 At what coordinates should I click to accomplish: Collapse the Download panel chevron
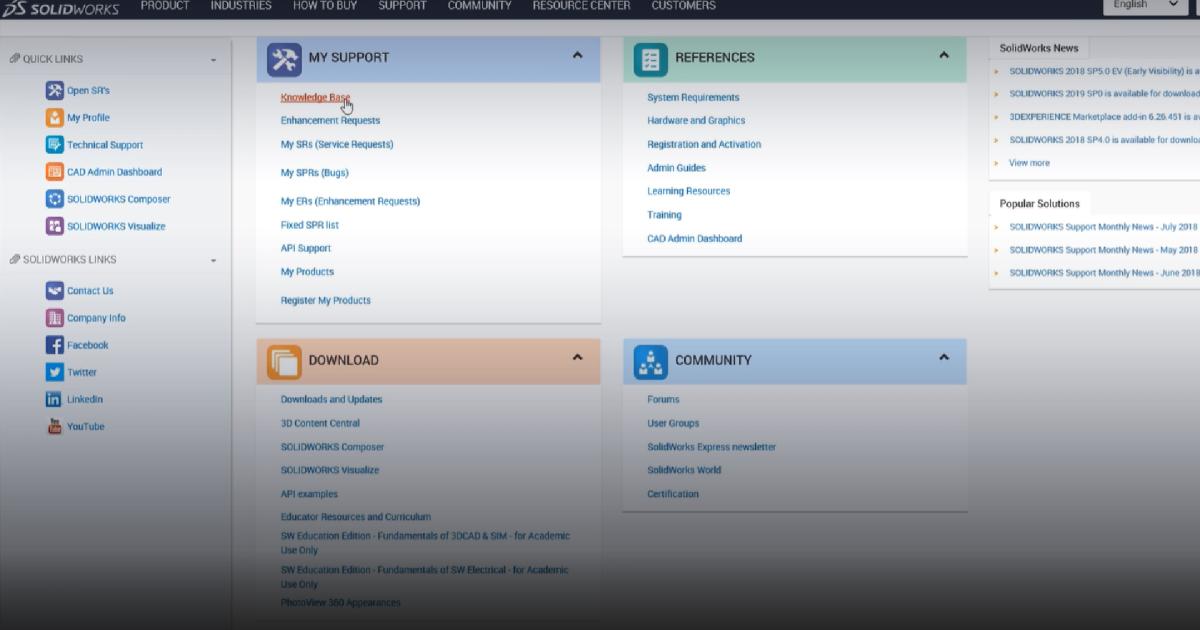577,357
